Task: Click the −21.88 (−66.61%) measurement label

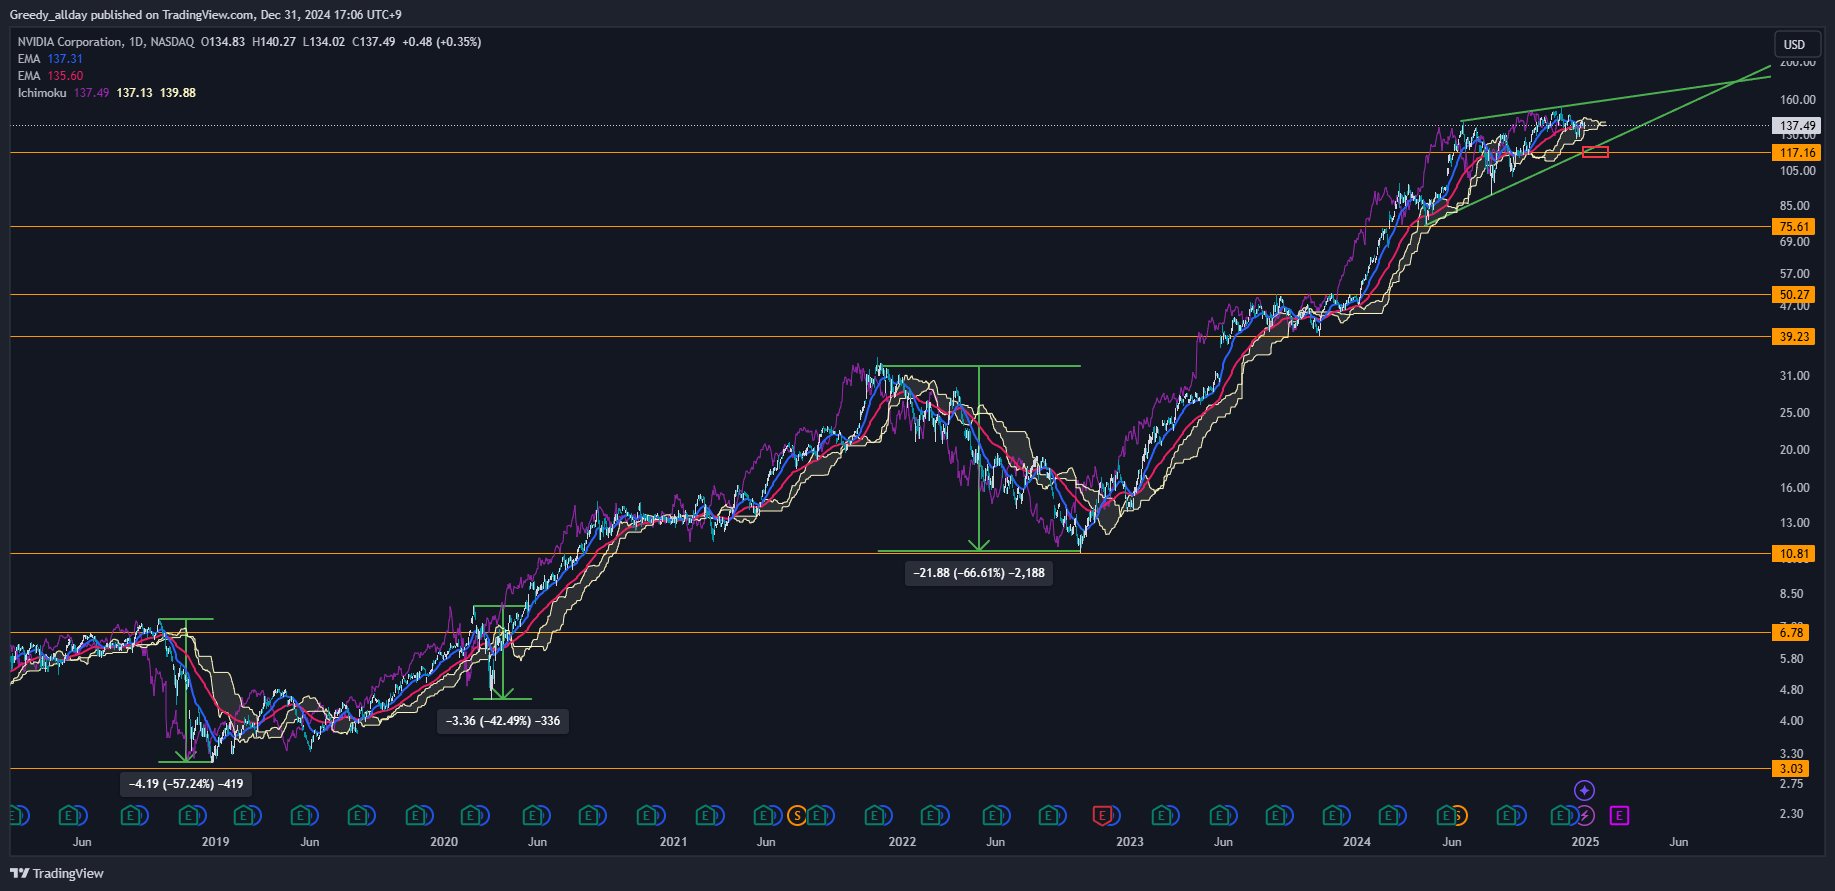Action: pos(979,573)
